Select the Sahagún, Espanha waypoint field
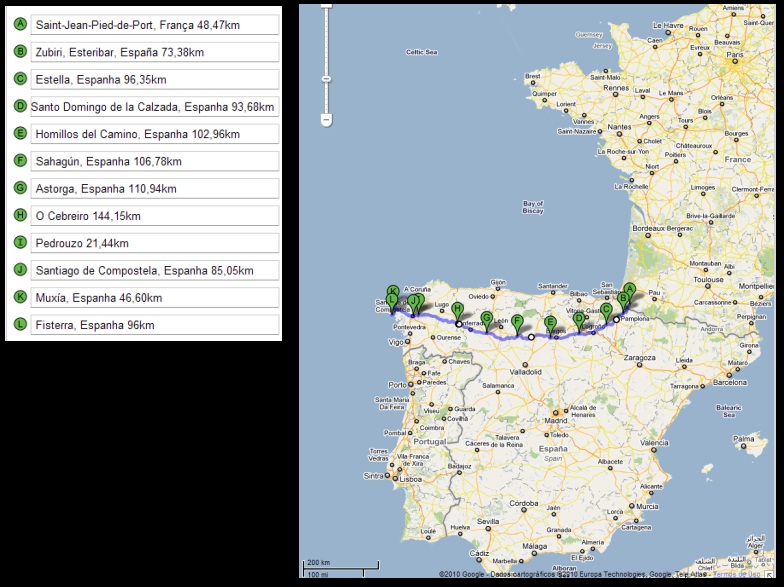The width and height of the screenshot is (784, 587). (154, 161)
